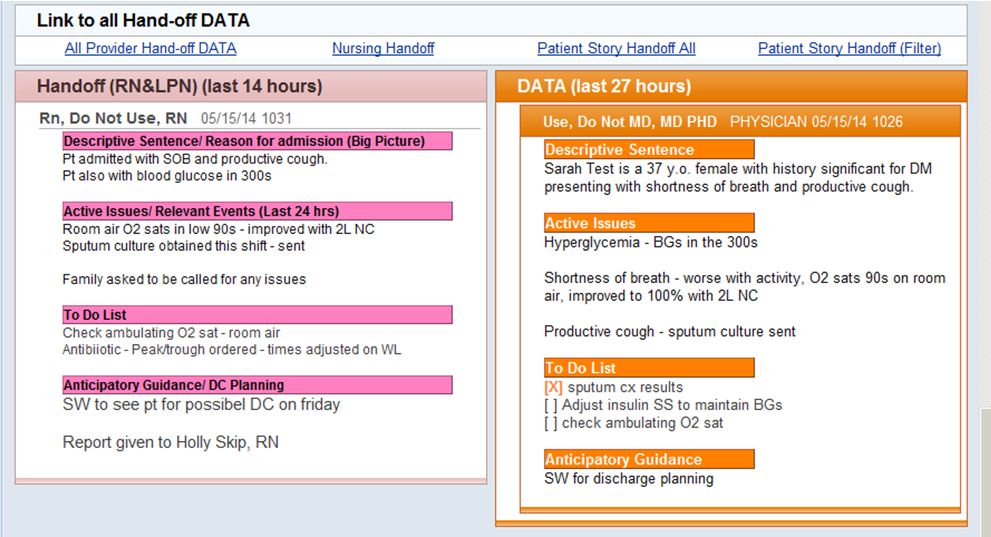Click the Link to all Hand-off DATA title

(x=143, y=20)
